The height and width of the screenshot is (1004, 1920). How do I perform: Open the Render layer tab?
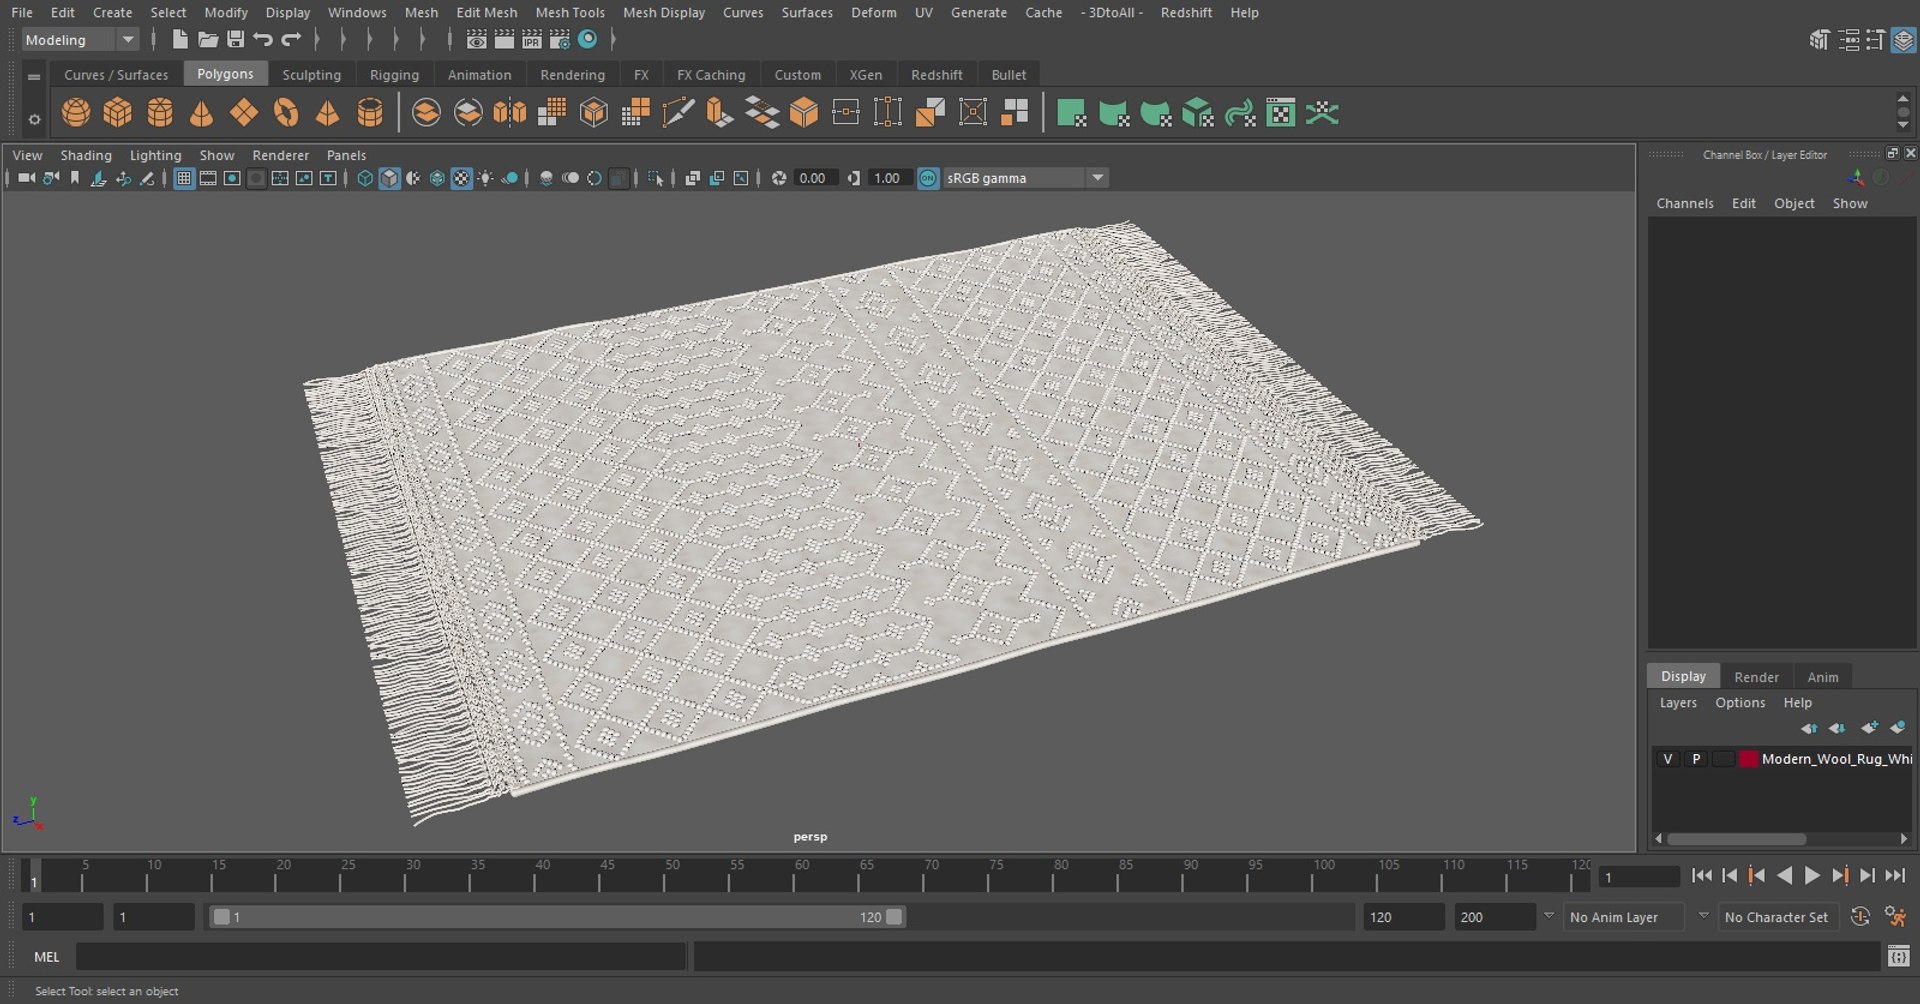coord(1756,677)
